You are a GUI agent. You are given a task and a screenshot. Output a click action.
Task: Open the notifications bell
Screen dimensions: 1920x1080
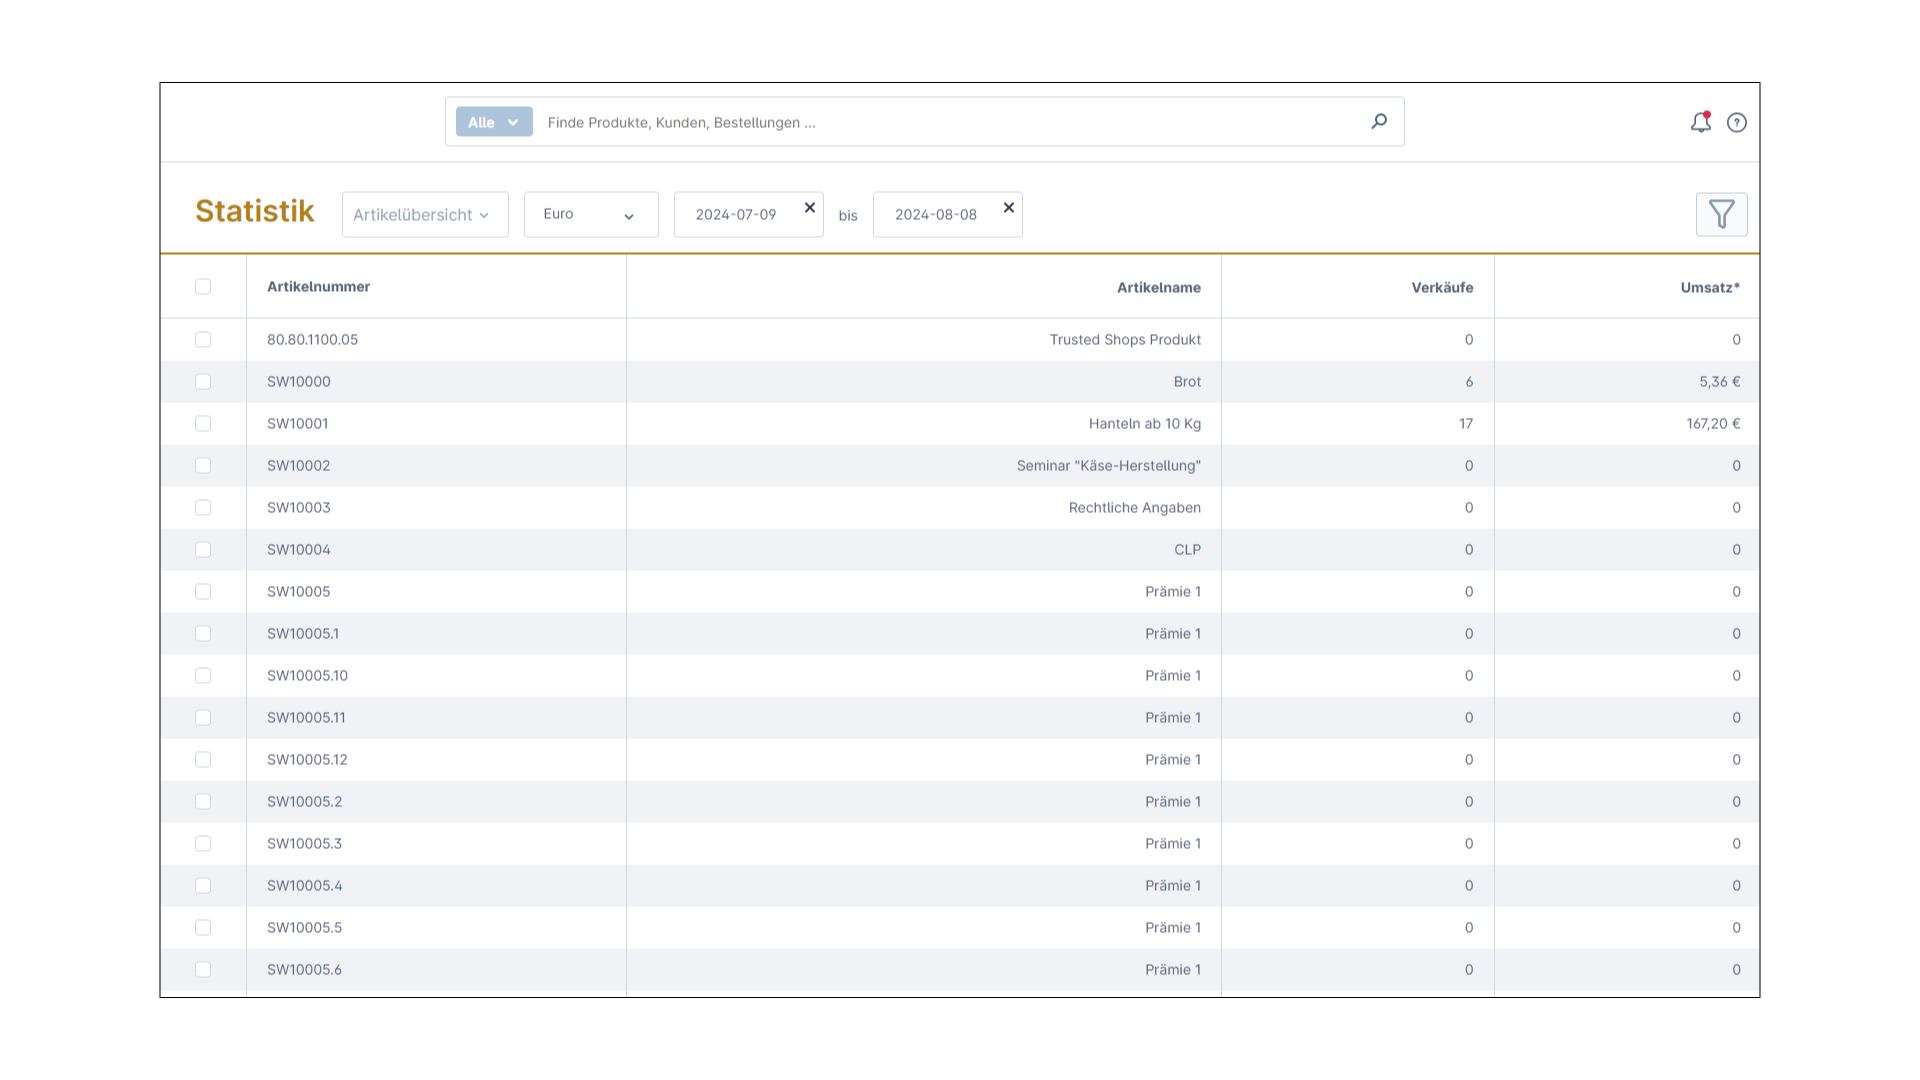[x=1701, y=122]
